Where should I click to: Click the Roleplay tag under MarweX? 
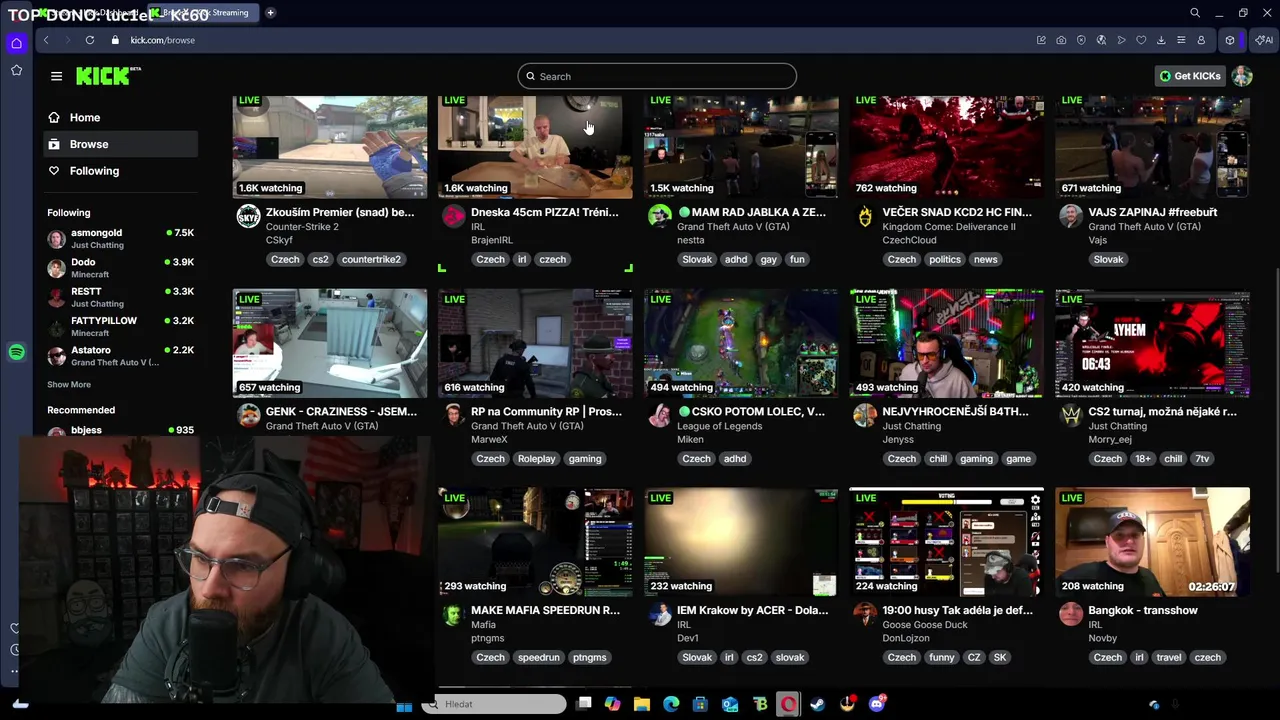click(x=536, y=459)
